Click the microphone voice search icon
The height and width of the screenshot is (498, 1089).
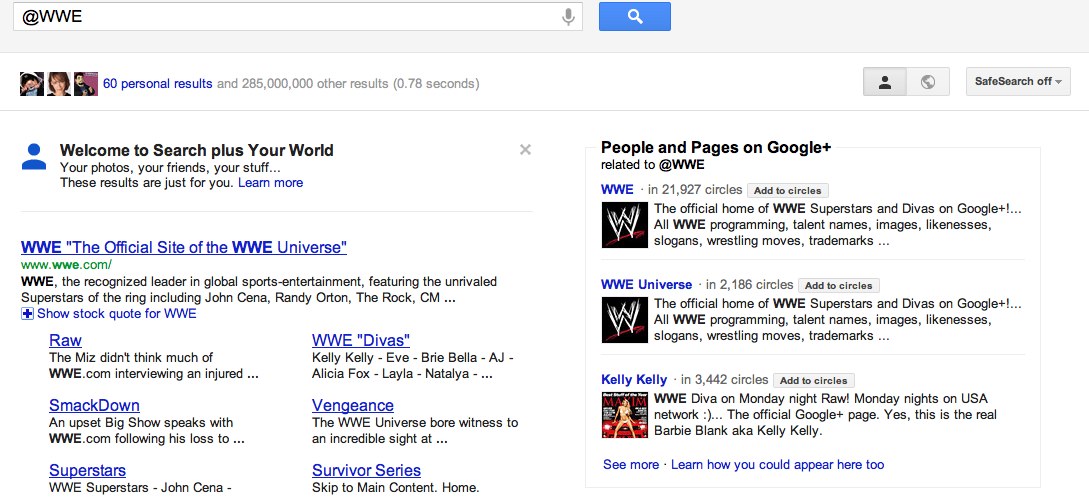coord(568,17)
